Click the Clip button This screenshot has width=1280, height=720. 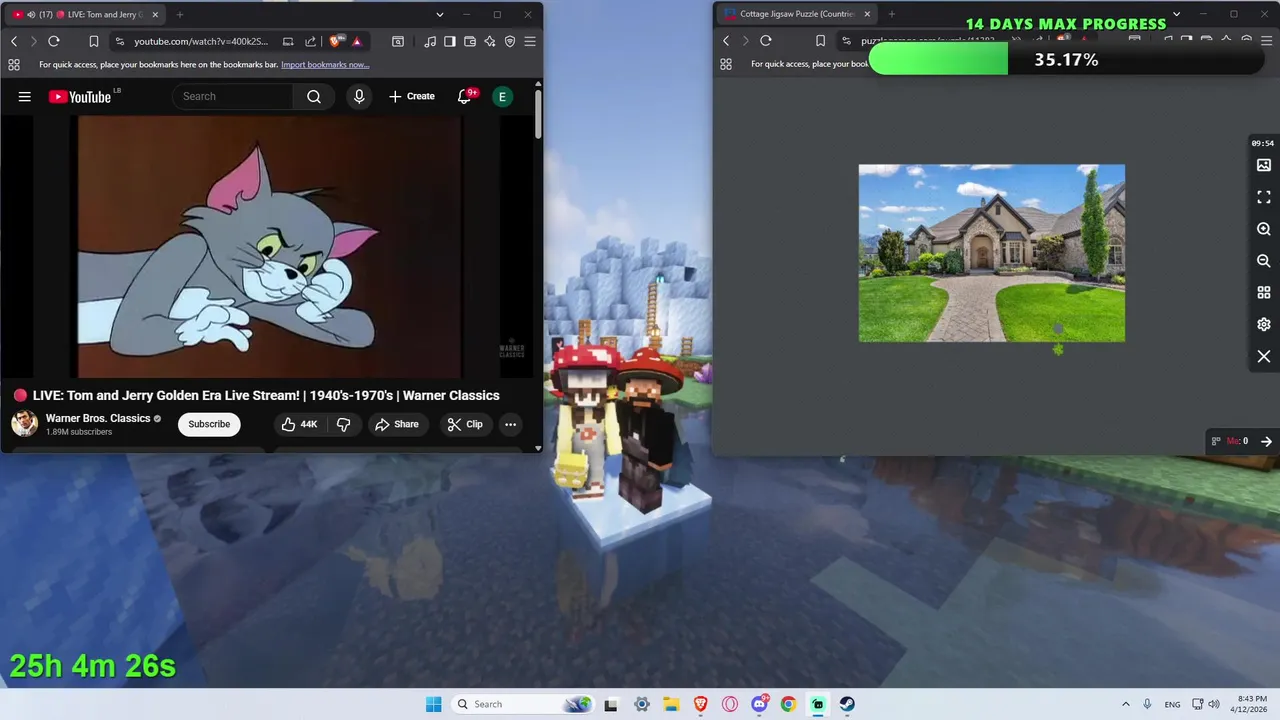pyautogui.click(x=465, y=424)
